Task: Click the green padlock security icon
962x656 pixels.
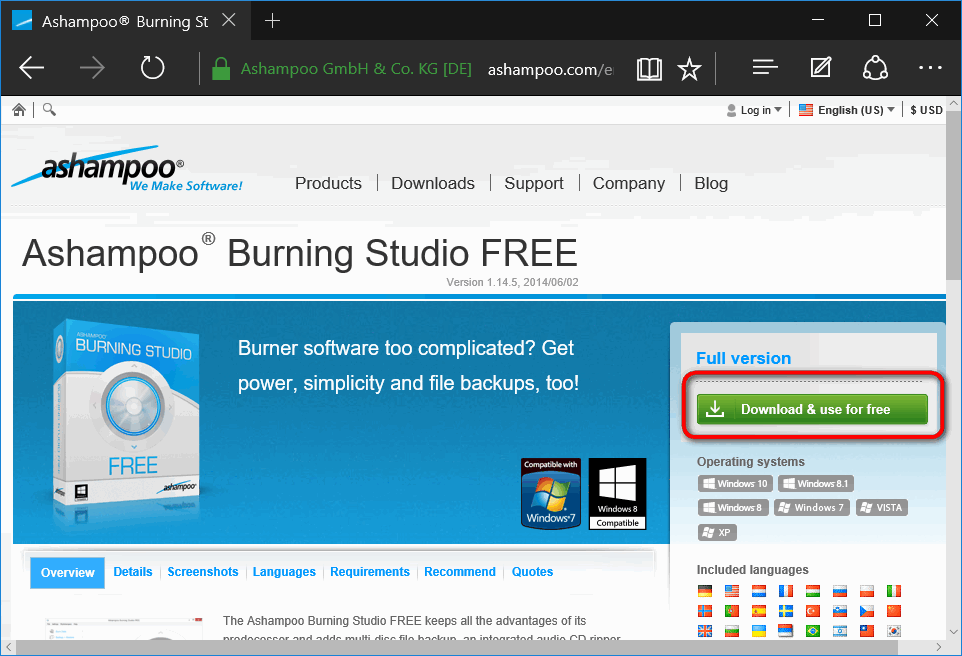Action: coord(220,68)
